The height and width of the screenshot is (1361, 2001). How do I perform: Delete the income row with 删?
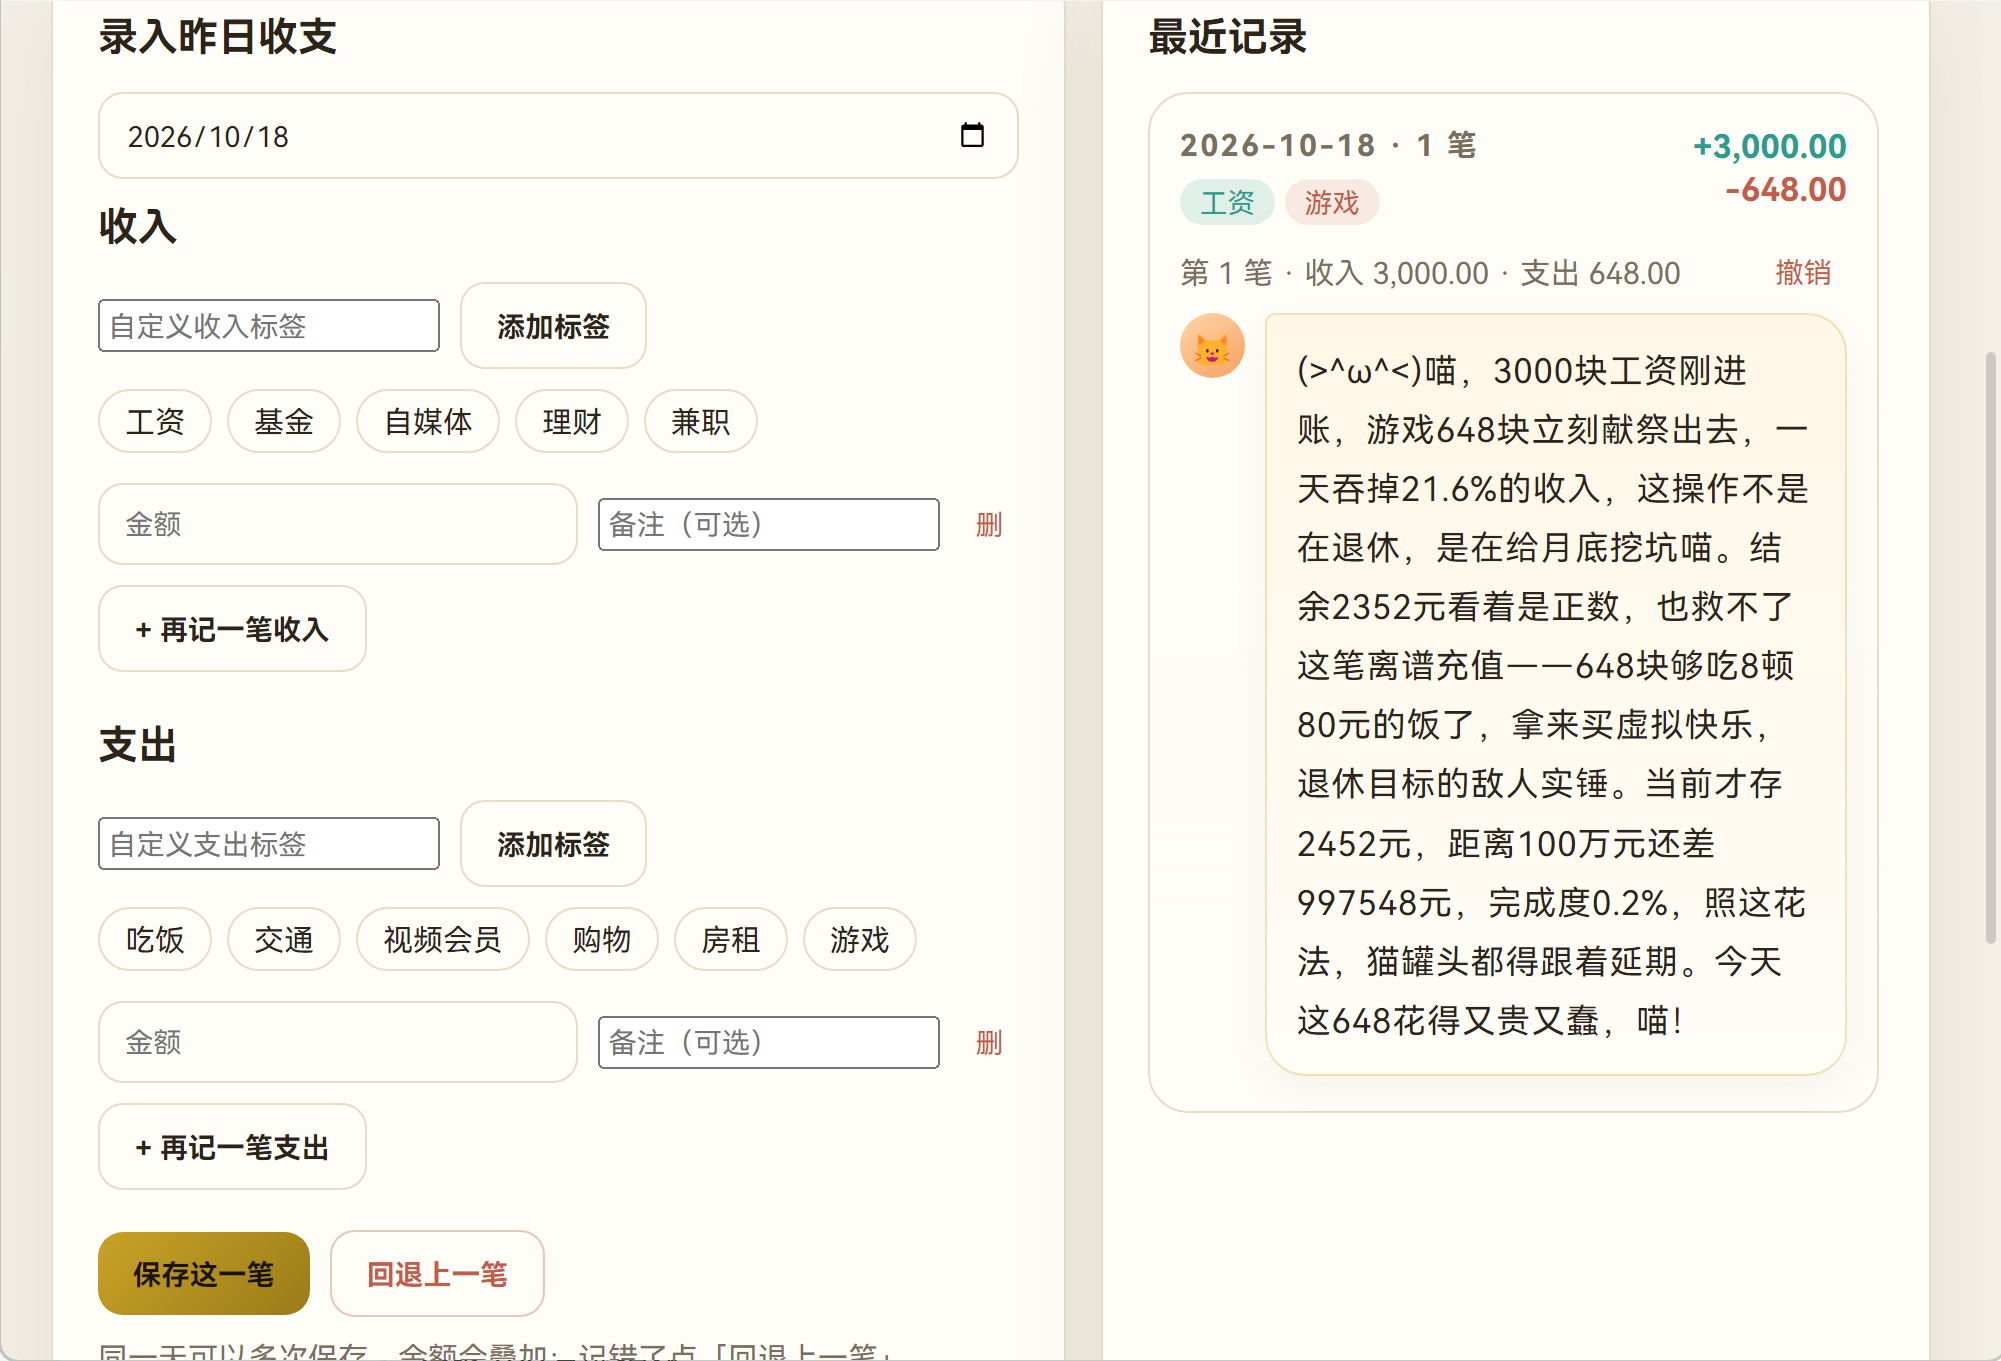(989, 524)
